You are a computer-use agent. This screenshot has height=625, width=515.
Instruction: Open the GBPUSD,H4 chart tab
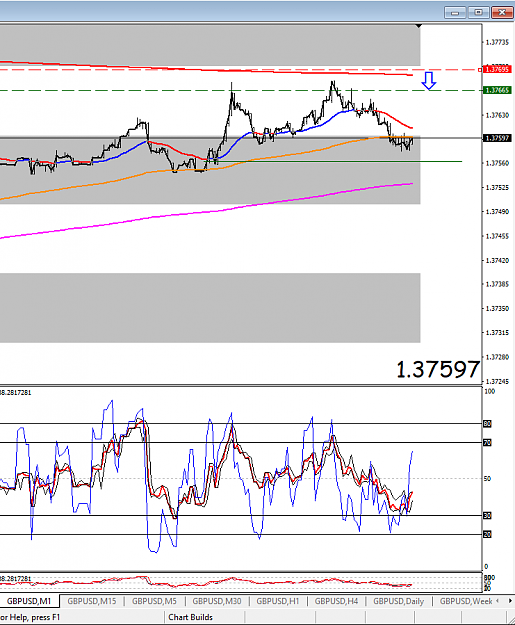(336, 601)
